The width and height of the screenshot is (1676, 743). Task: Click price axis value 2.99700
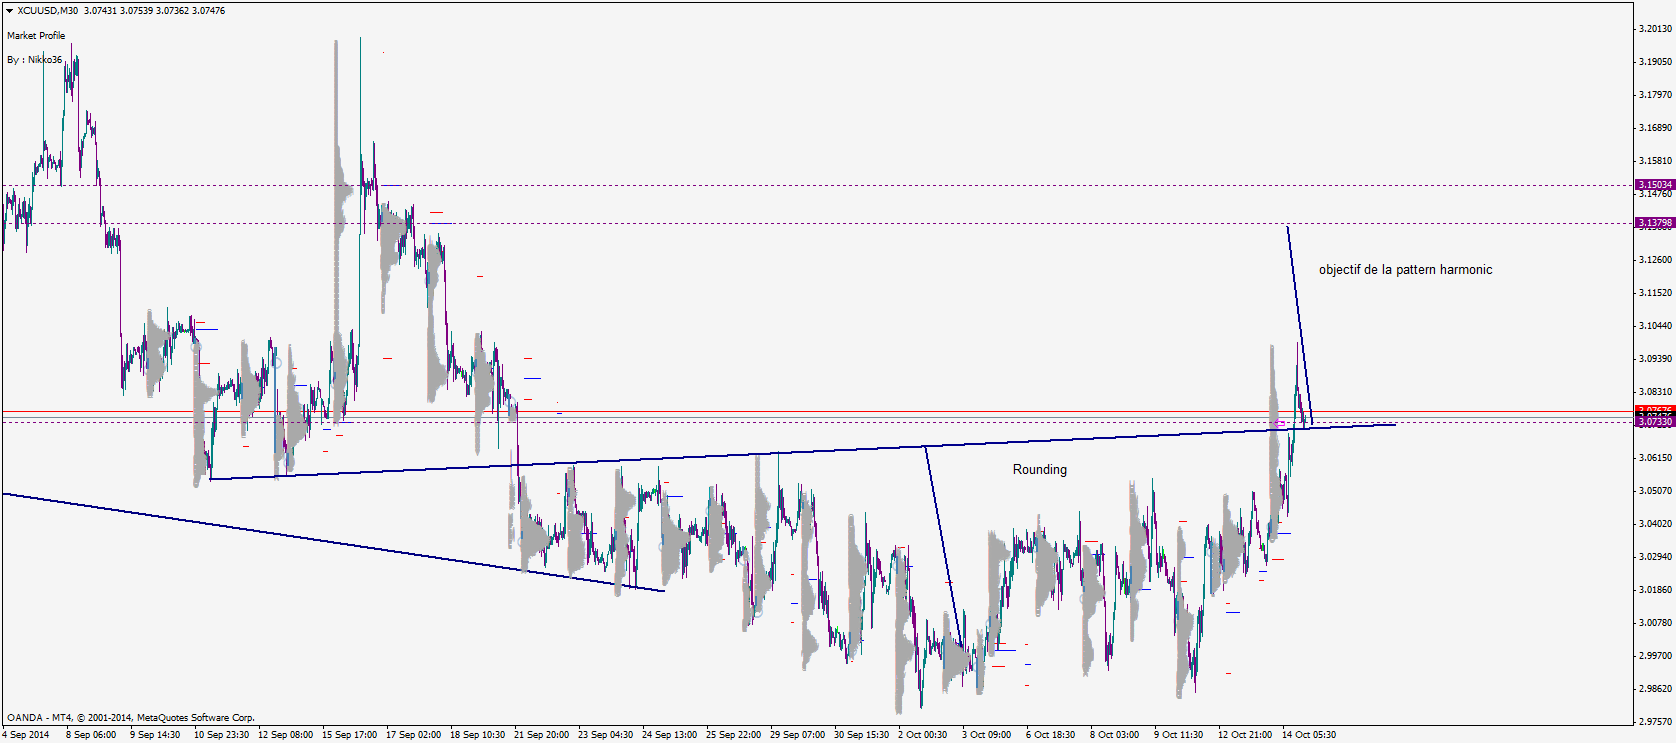1655,656
